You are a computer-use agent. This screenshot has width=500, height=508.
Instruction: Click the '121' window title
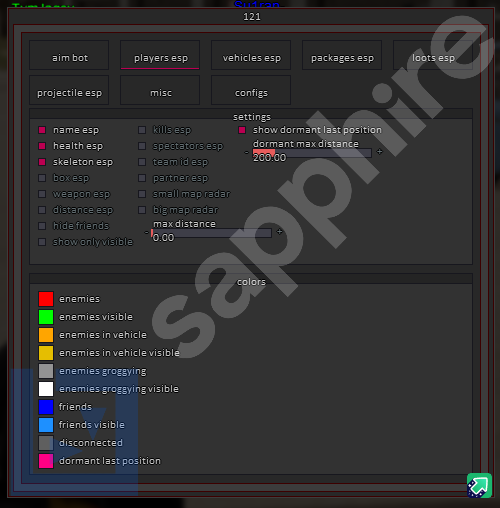pos(252,16)
